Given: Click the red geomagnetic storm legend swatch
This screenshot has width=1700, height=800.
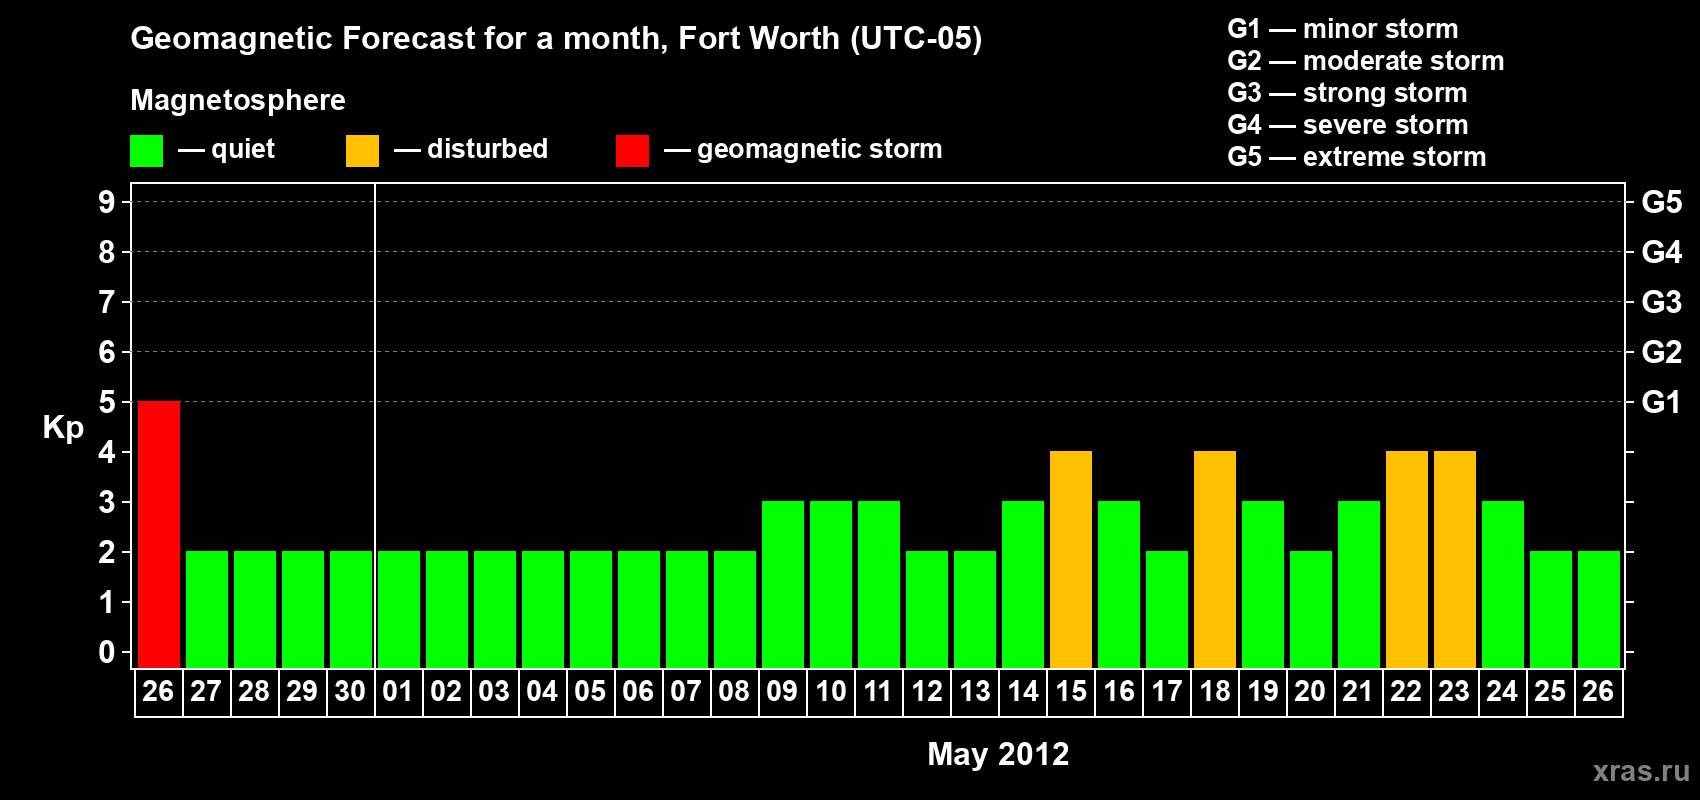Looking at the screenshot, I should tap(632, 151).
